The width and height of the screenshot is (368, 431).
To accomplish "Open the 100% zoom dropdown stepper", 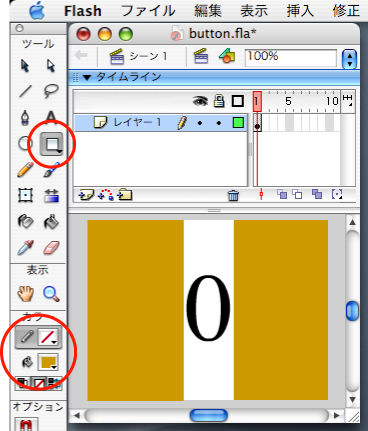I will [x=349, y=59].
